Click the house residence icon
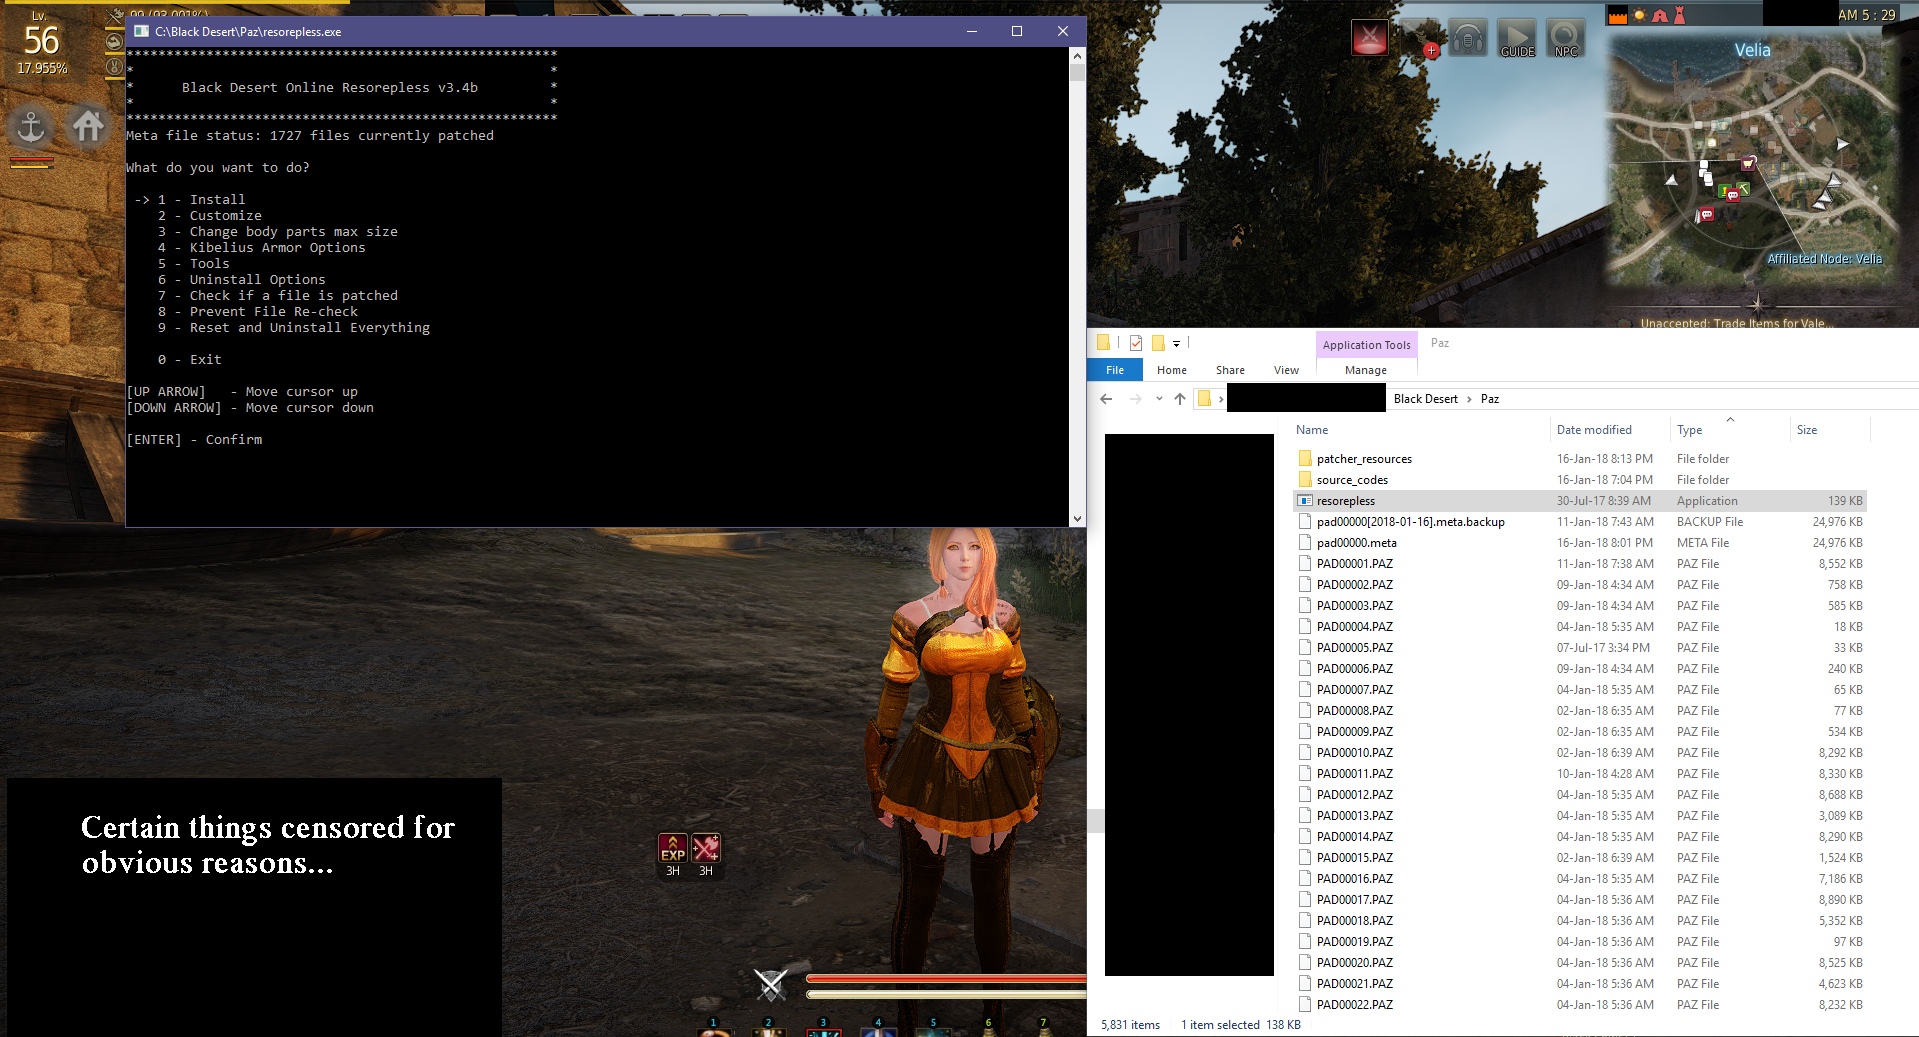1919x1037 pixels. (88, 126)
